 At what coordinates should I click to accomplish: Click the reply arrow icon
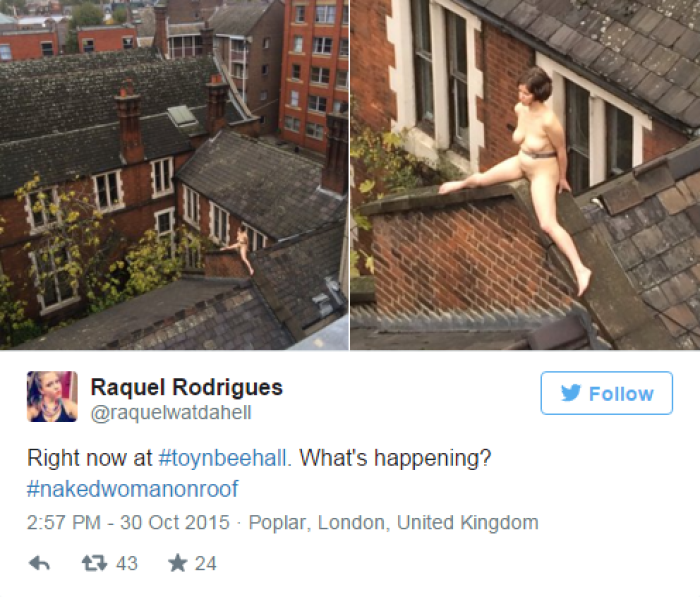tap(39, 564)
